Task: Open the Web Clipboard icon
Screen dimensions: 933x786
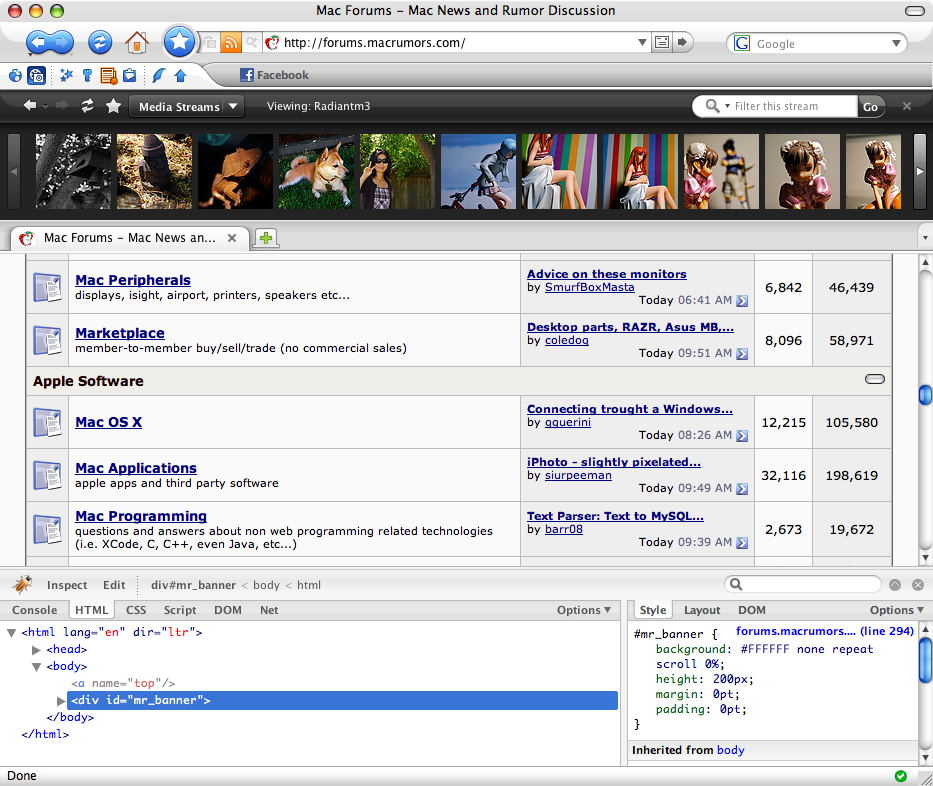Action: tap(129, 76)
